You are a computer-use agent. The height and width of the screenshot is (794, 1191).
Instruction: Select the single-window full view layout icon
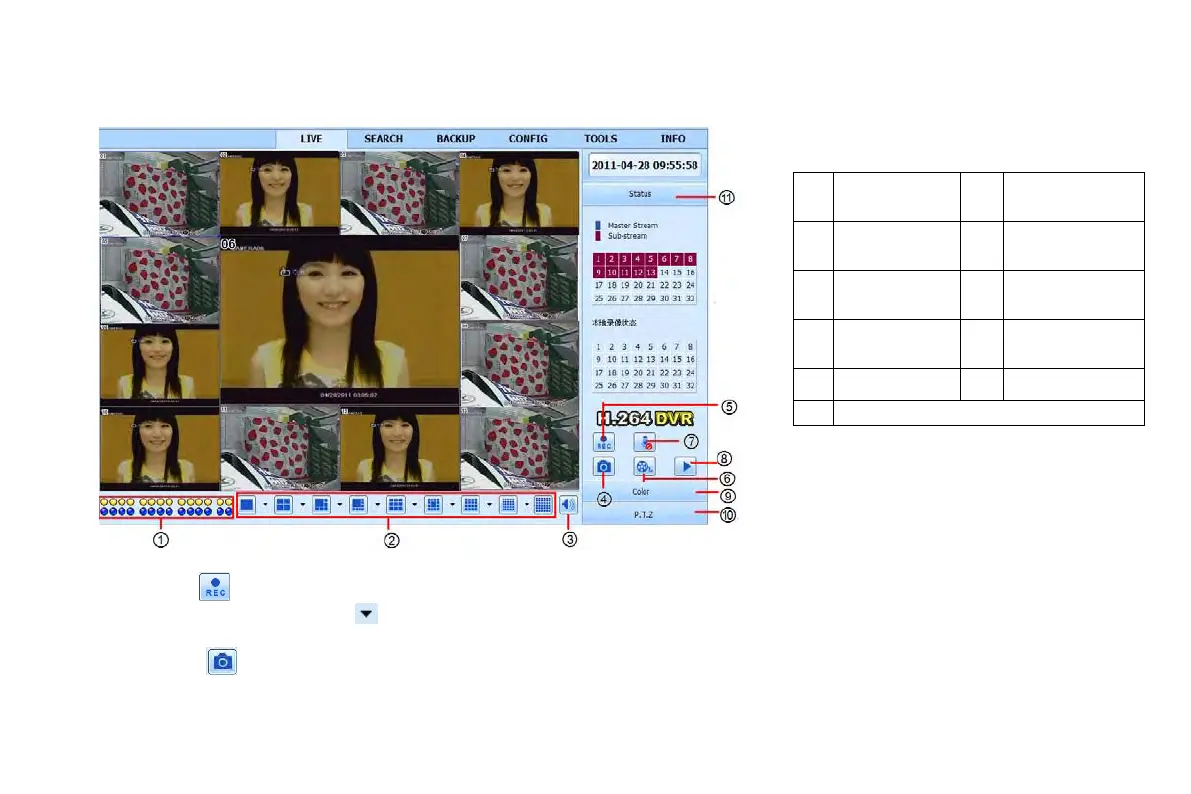point(247,505)
